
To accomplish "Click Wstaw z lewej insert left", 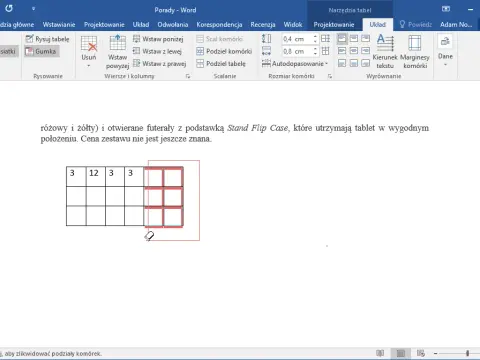I will coord(157,51).
